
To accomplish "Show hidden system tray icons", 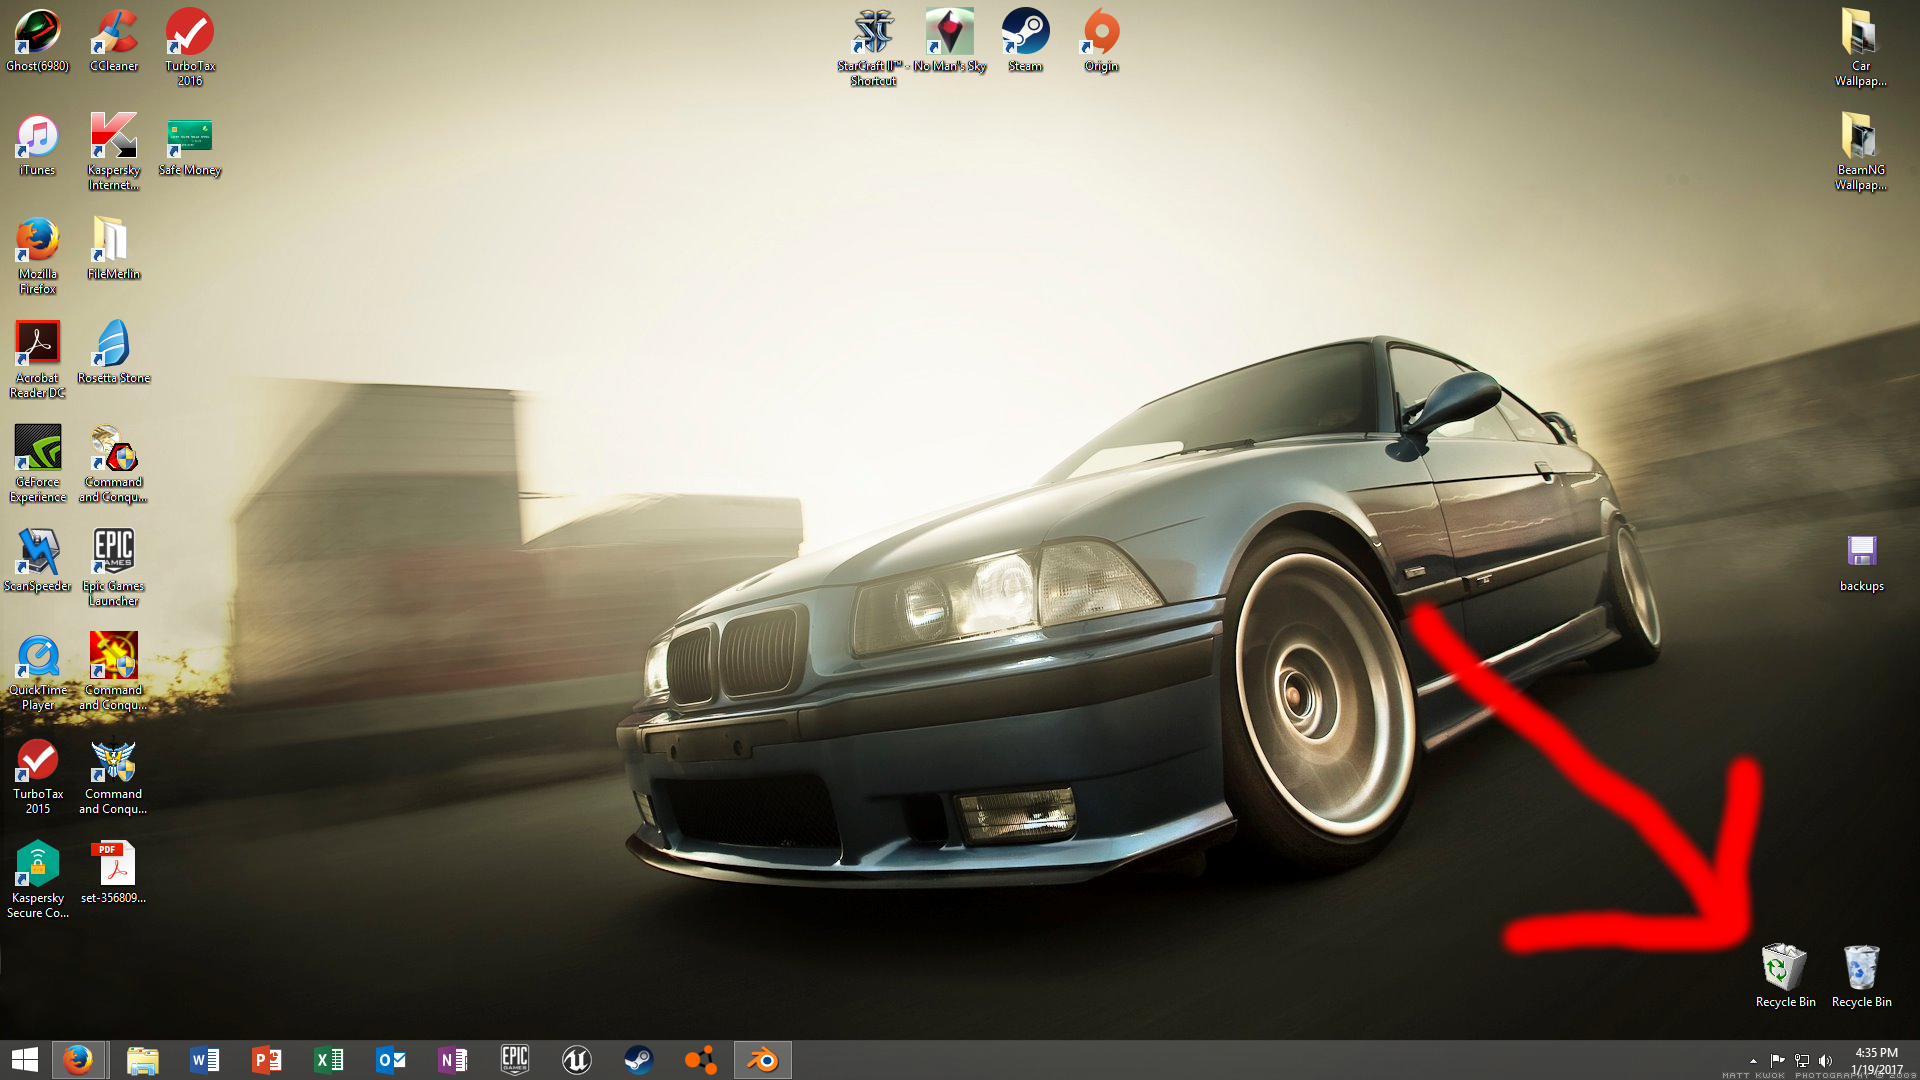I will point(1753,1061).
